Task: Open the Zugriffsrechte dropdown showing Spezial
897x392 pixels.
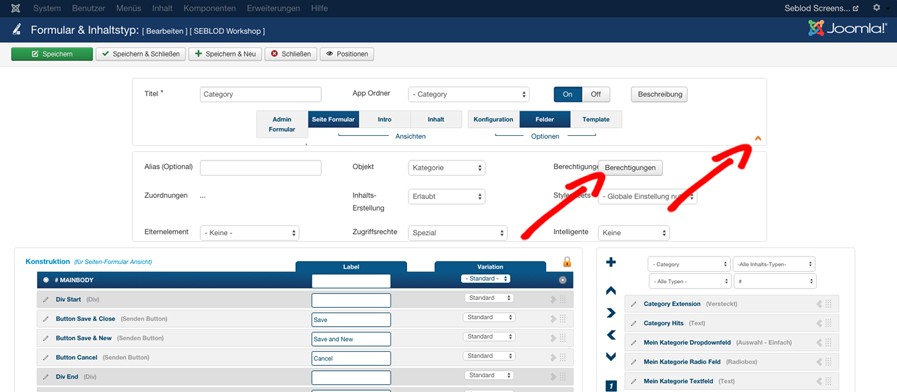Action: (458, 233)
